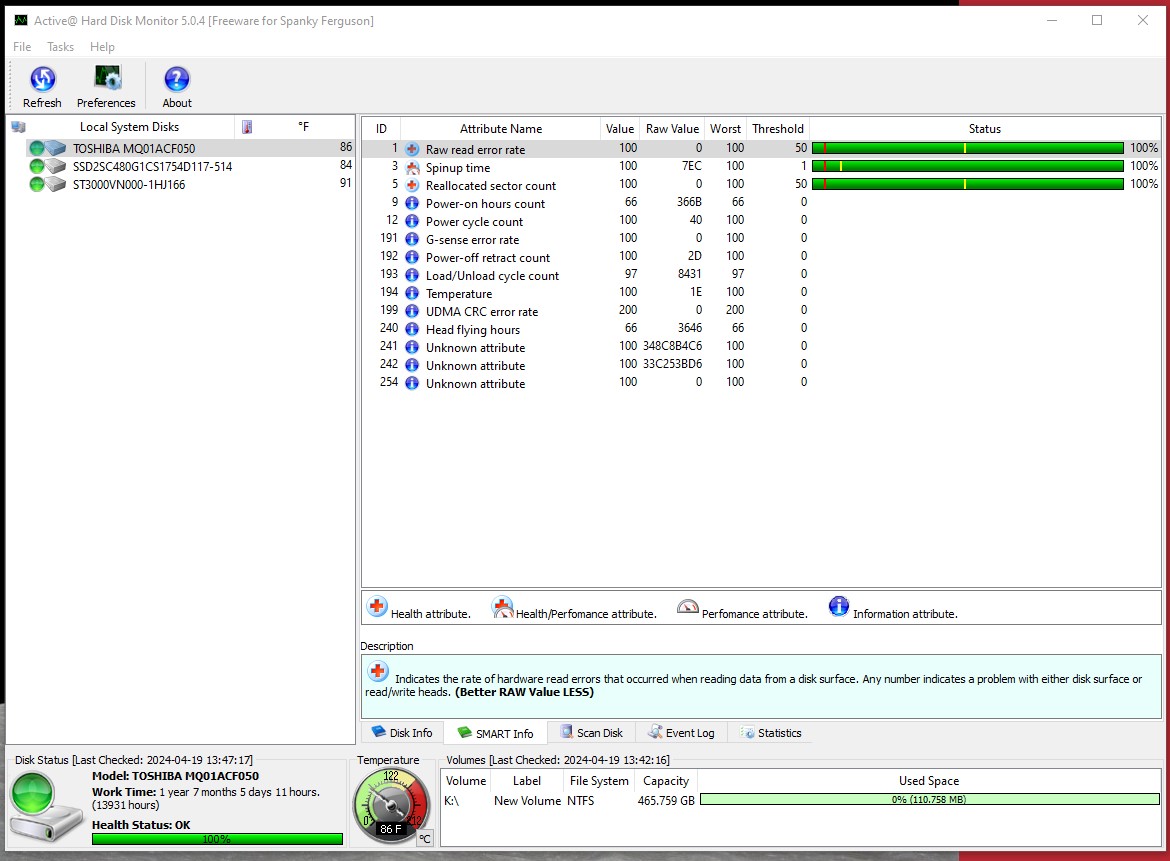
Task: Select the ST3000VN000-1HJ166 disk
Action: 128,184
